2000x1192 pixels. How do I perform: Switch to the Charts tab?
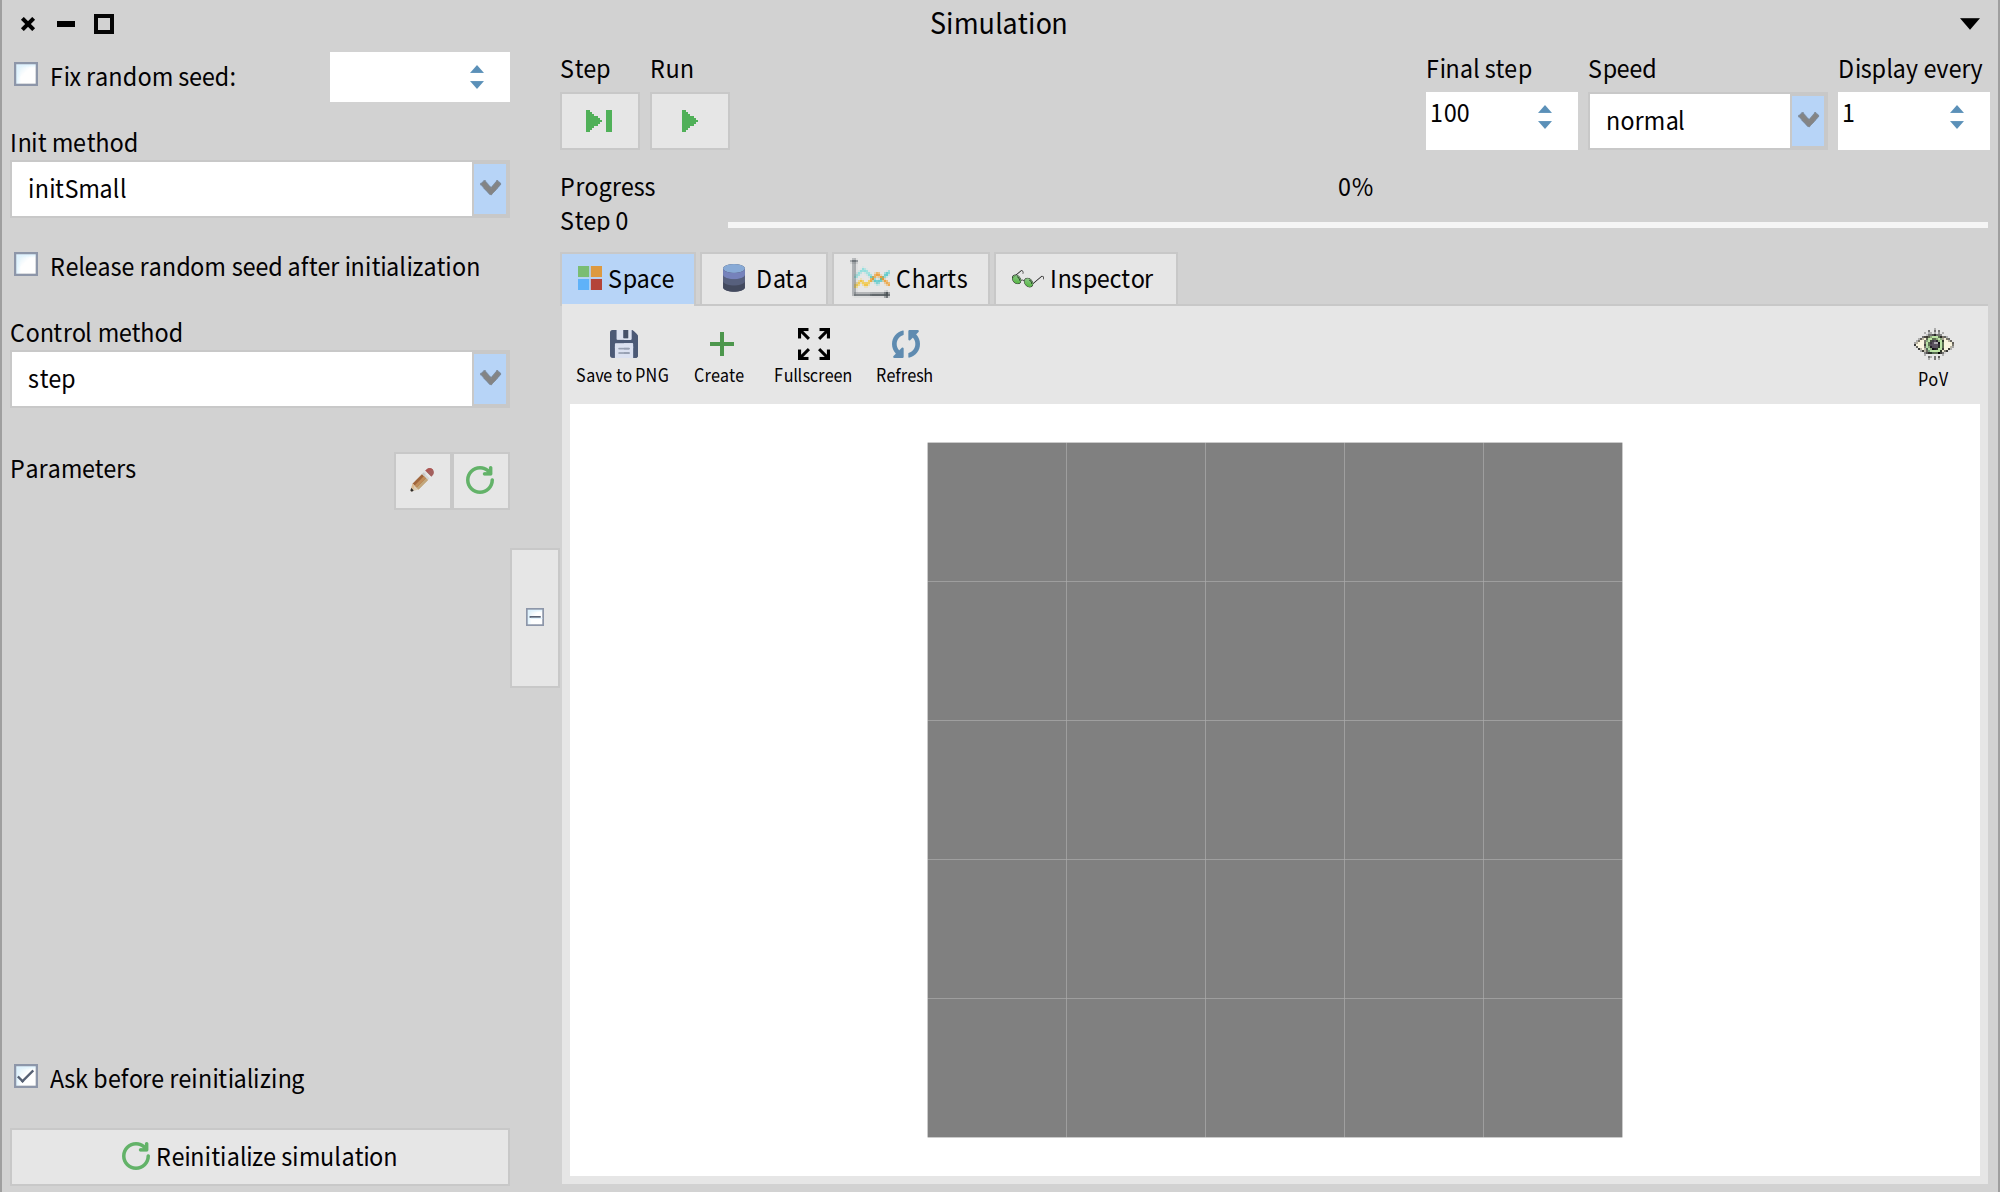click(x=910, y=279)
